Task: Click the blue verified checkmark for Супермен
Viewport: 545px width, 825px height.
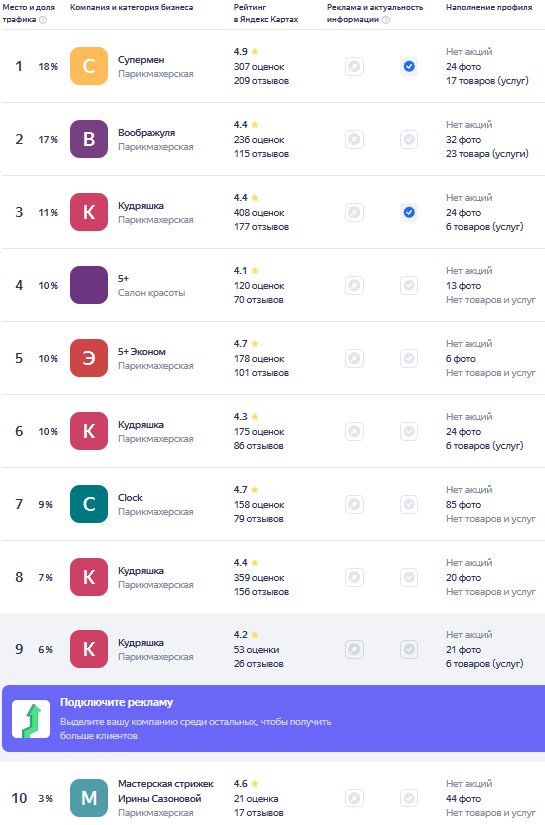Action: point(409,66)
